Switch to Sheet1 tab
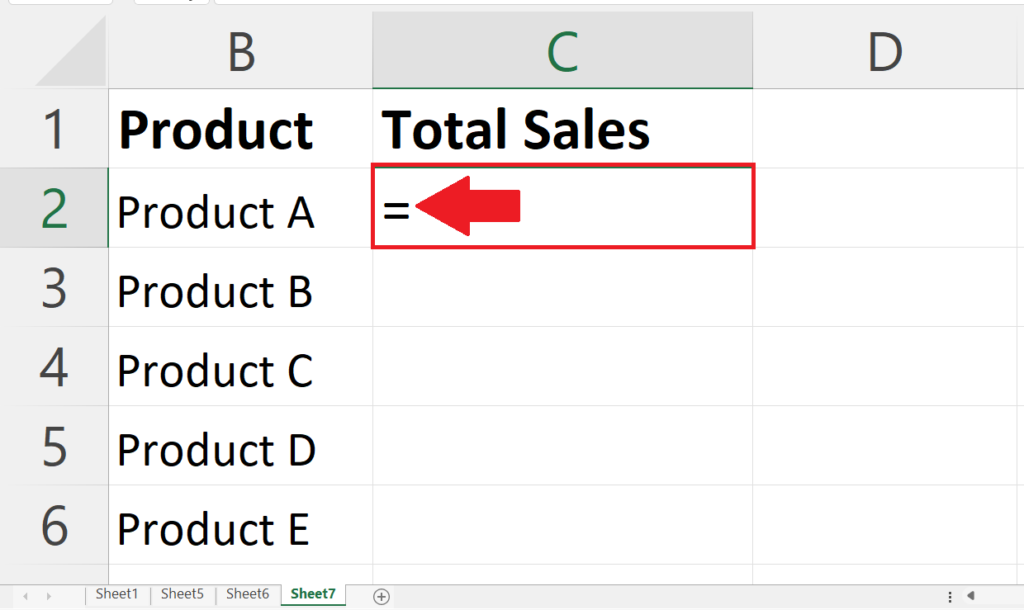 pyautogui.click(x=117, y=594)
